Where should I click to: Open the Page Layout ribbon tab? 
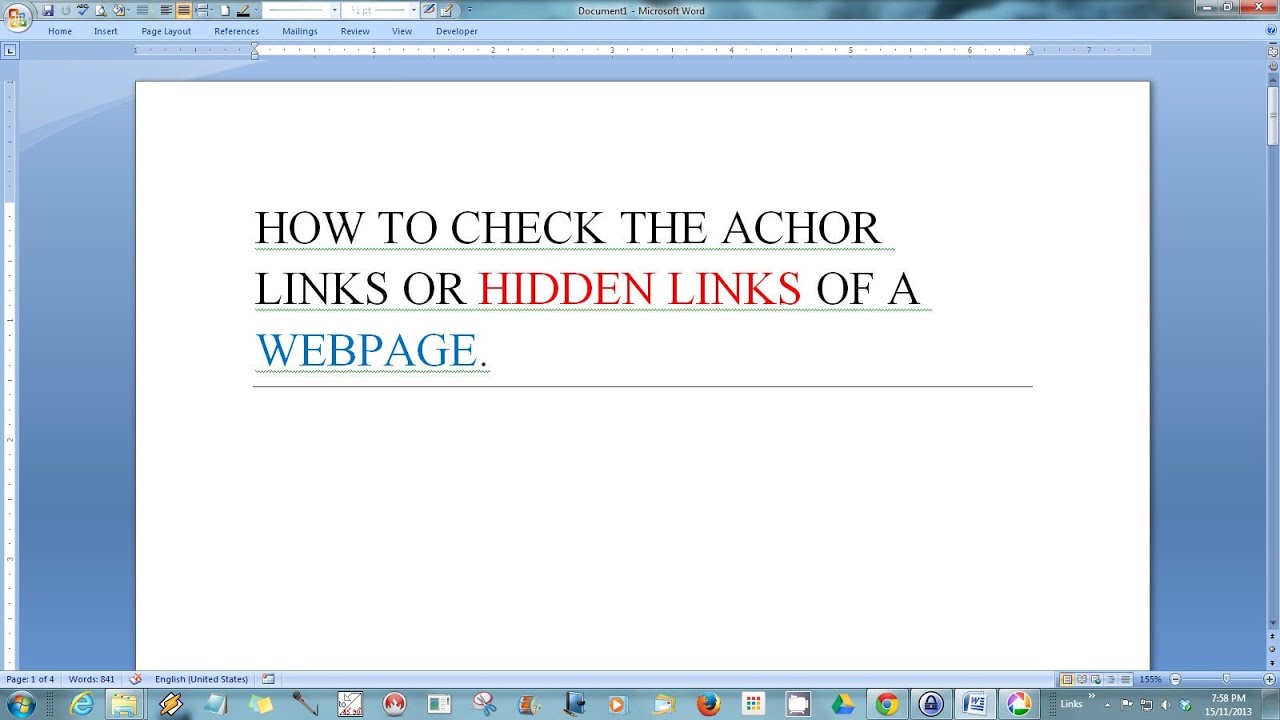coord(166,31)
